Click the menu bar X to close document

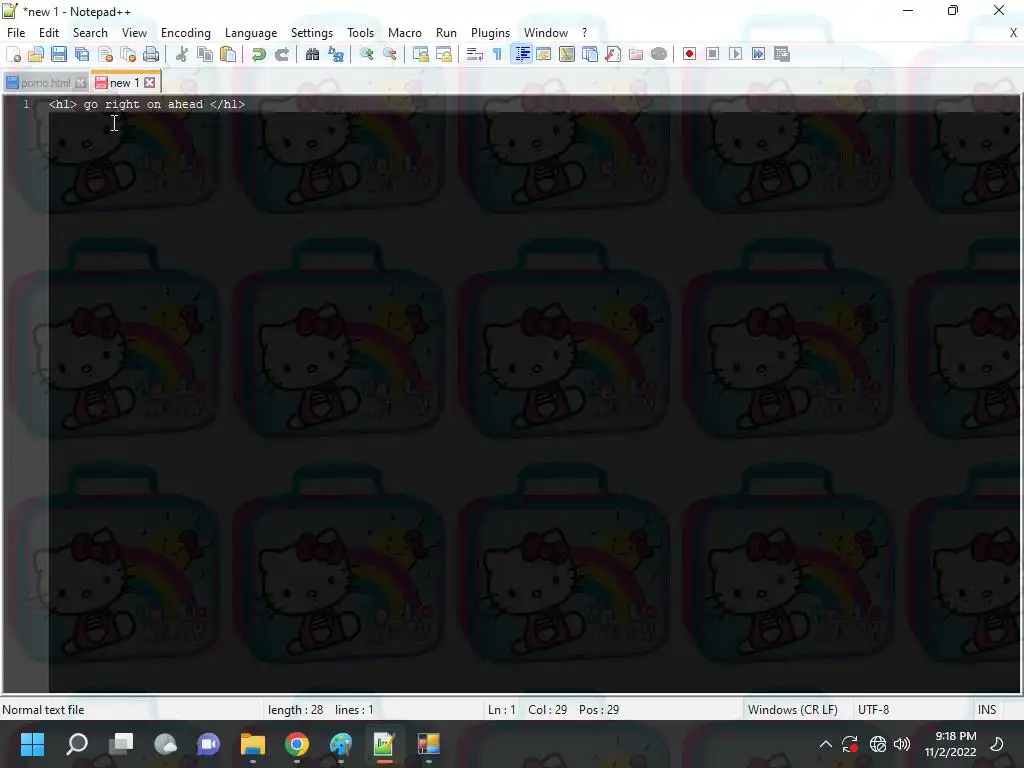point(1014,33)
